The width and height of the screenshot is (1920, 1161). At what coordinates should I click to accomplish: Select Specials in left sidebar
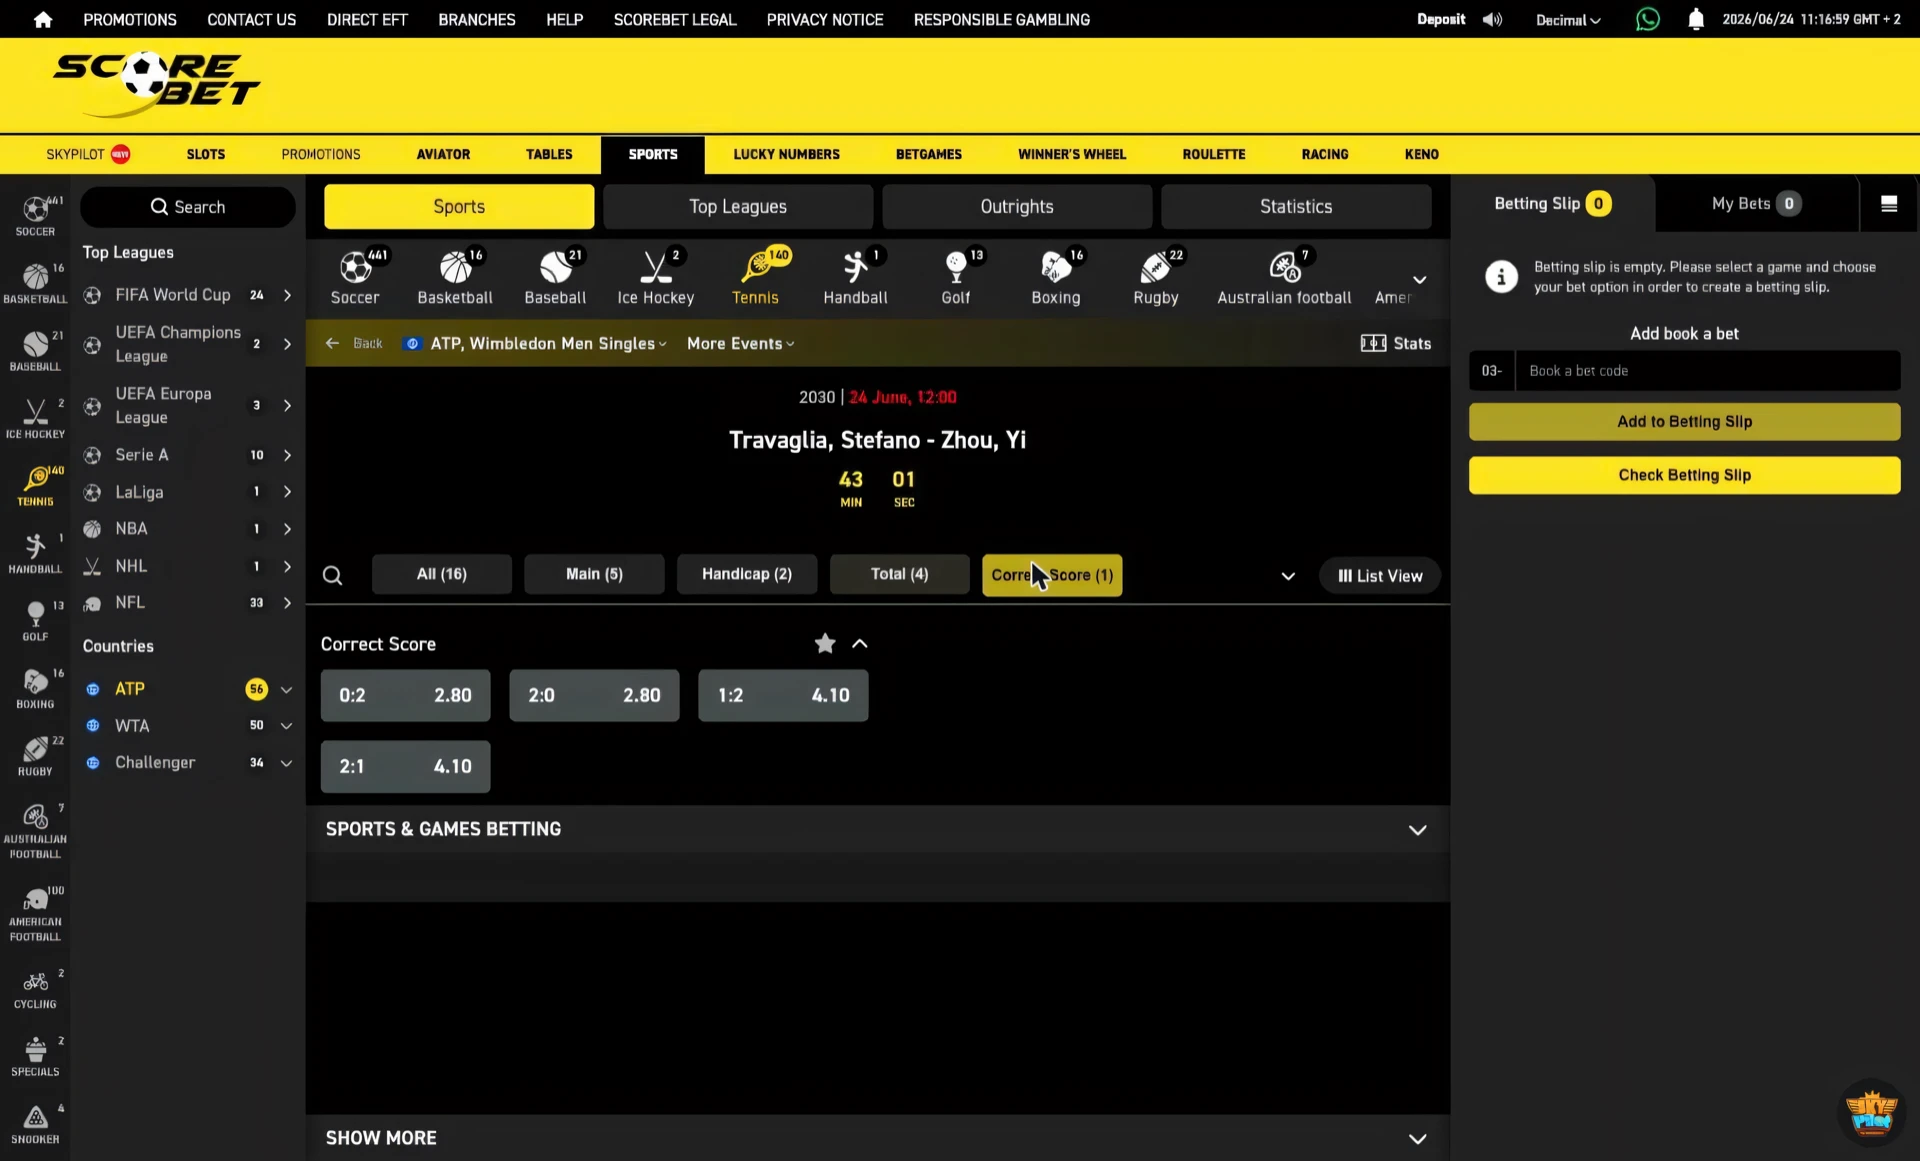(35, 1055)
